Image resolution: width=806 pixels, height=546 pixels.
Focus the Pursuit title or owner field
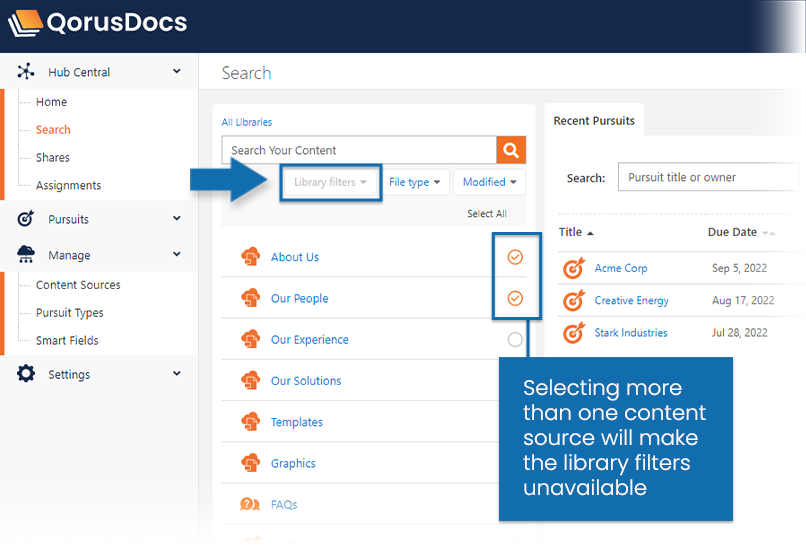[709, 177]
